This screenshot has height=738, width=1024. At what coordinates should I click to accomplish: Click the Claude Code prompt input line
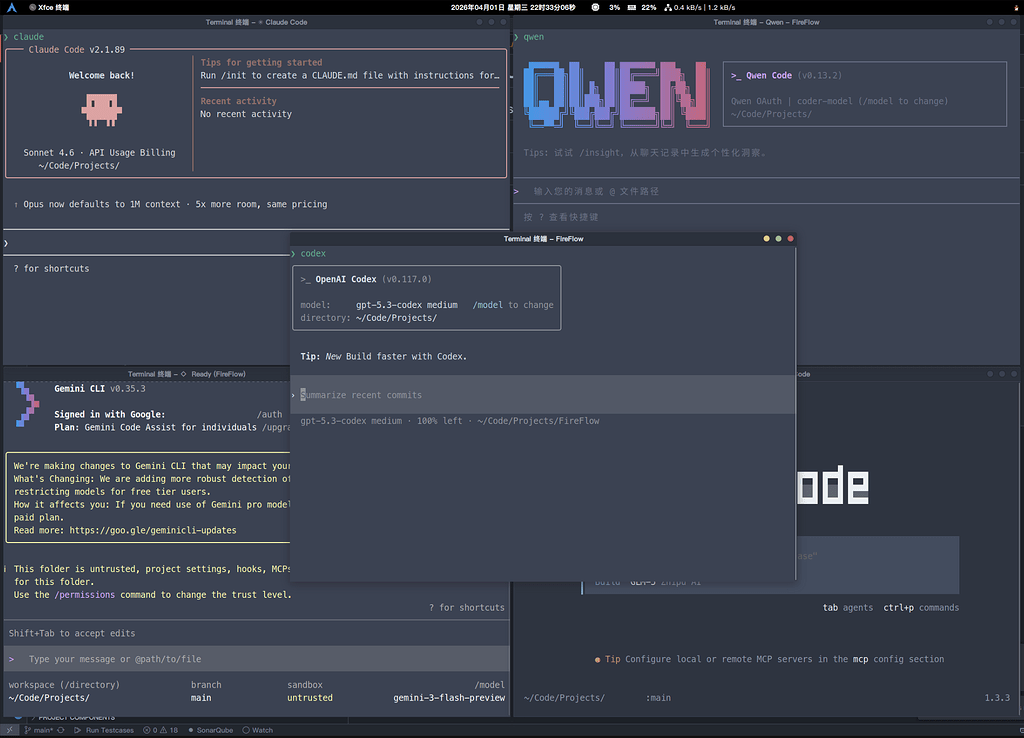point(147,243)
